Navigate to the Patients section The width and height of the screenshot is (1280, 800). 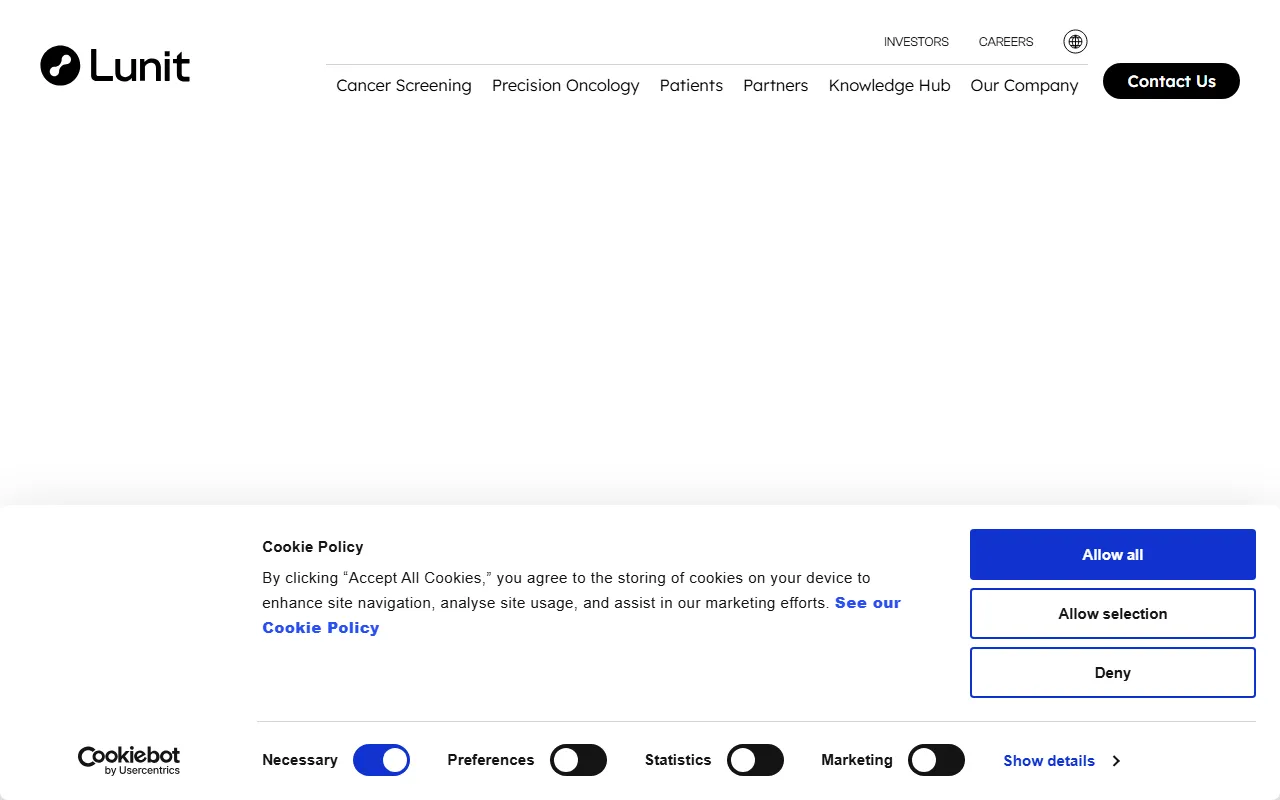[691, 86]
